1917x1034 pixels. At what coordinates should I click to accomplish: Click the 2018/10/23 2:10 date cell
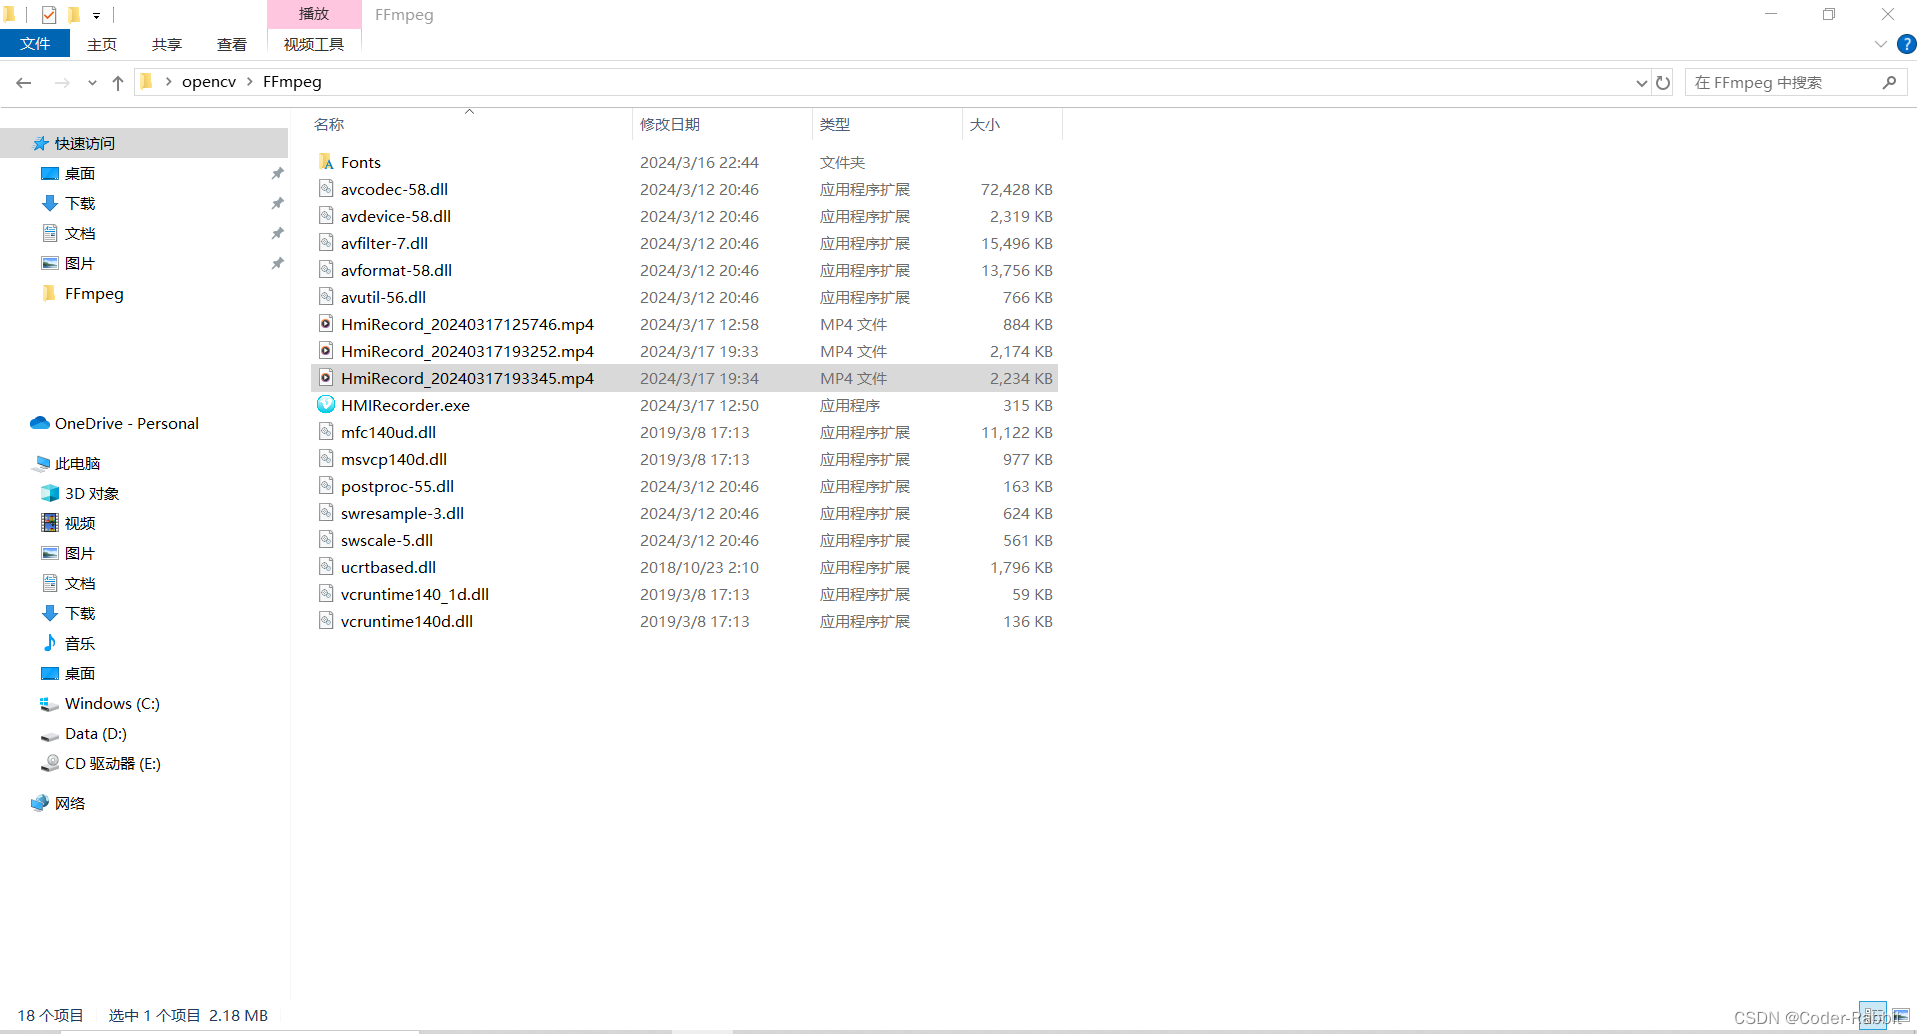[x=699, y=568]
